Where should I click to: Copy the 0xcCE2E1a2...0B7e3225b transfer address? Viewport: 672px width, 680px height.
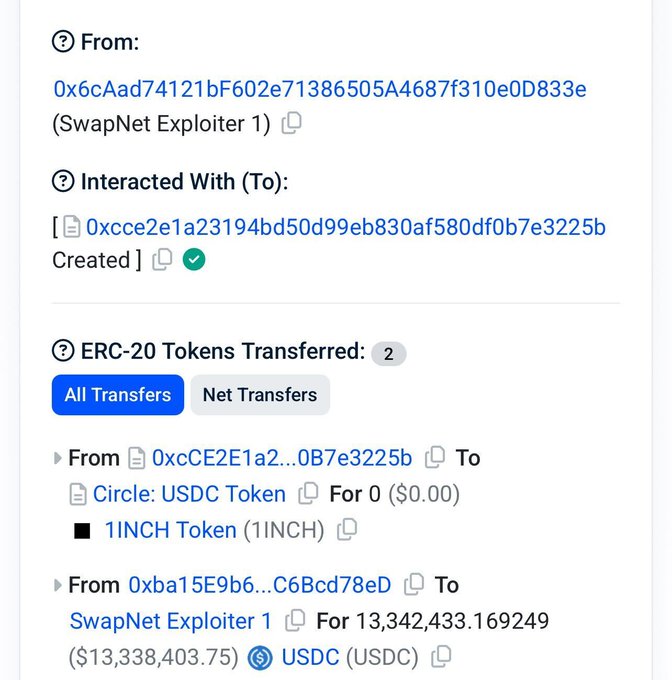click(435, 458)
